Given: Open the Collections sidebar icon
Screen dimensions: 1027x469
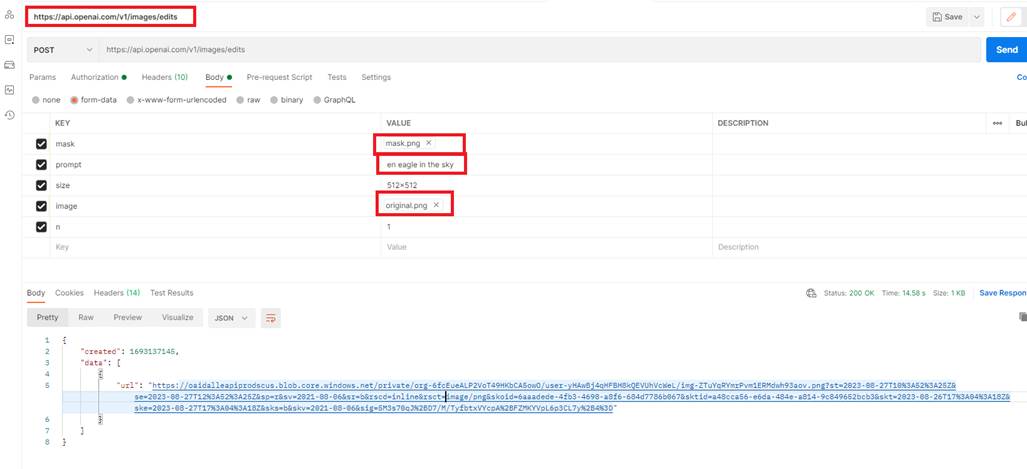Looking at the screenshot, I should tap(9, 14).
